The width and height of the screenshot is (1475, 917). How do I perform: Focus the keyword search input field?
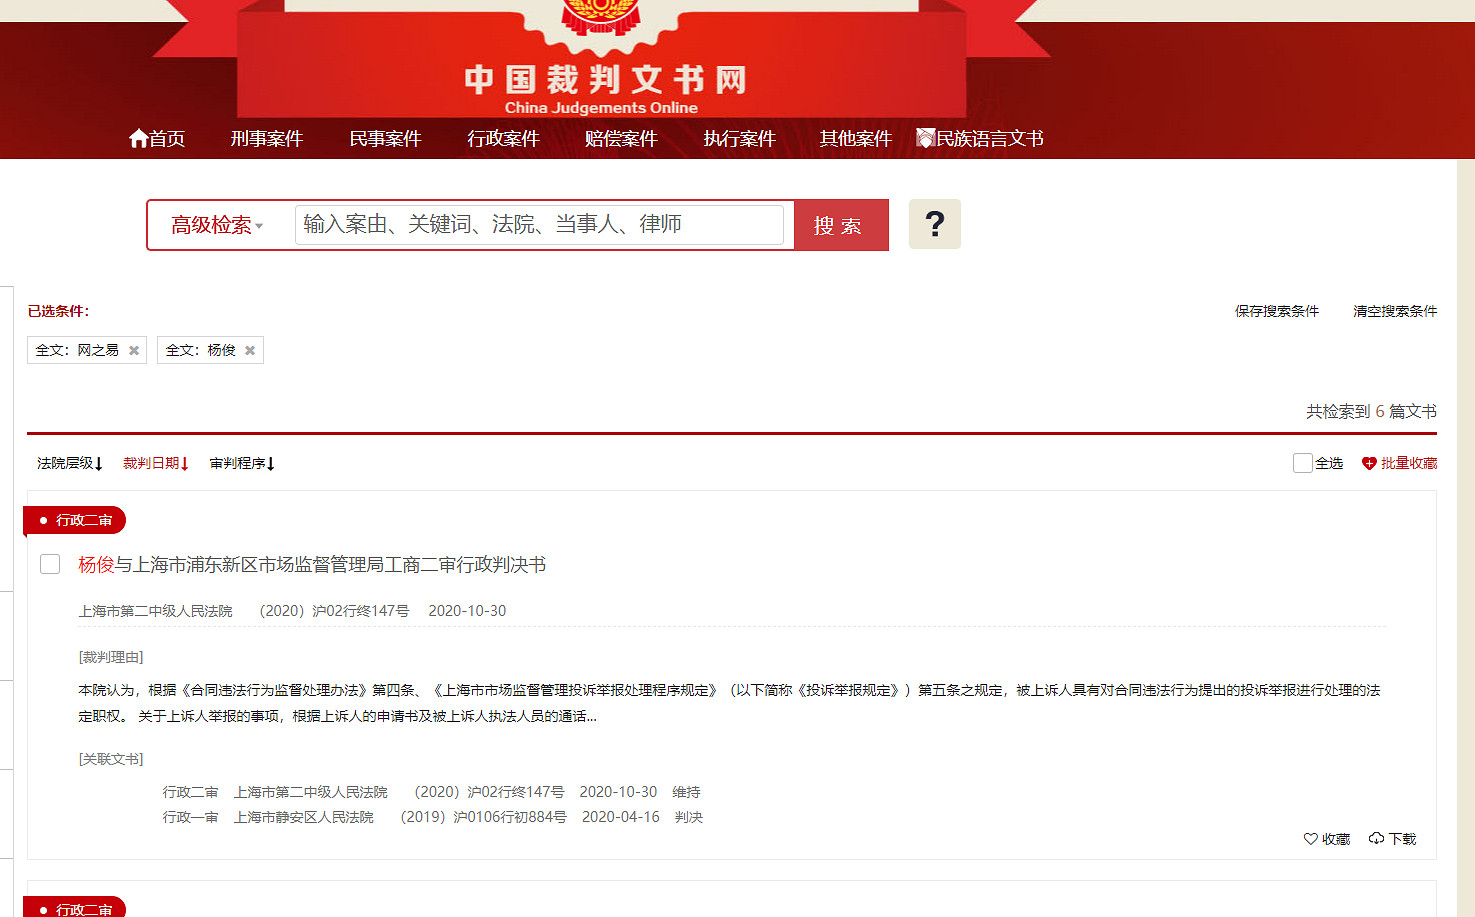(x=539, y=225)
